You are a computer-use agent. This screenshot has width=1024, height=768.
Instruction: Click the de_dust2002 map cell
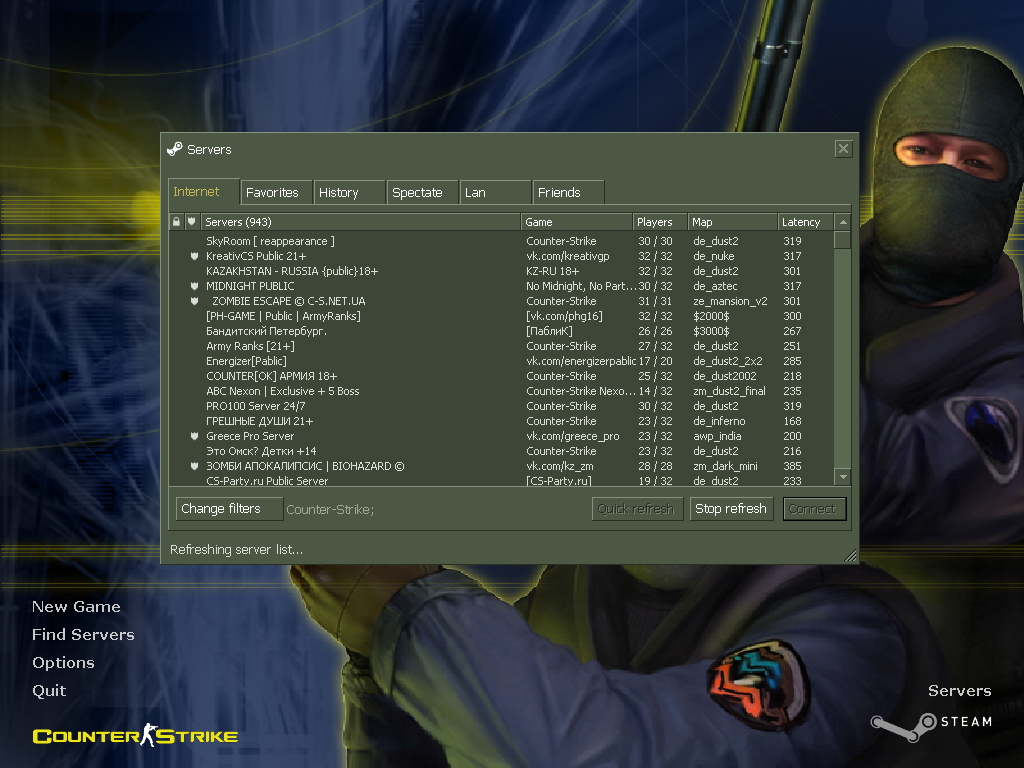tap(725, 376)
